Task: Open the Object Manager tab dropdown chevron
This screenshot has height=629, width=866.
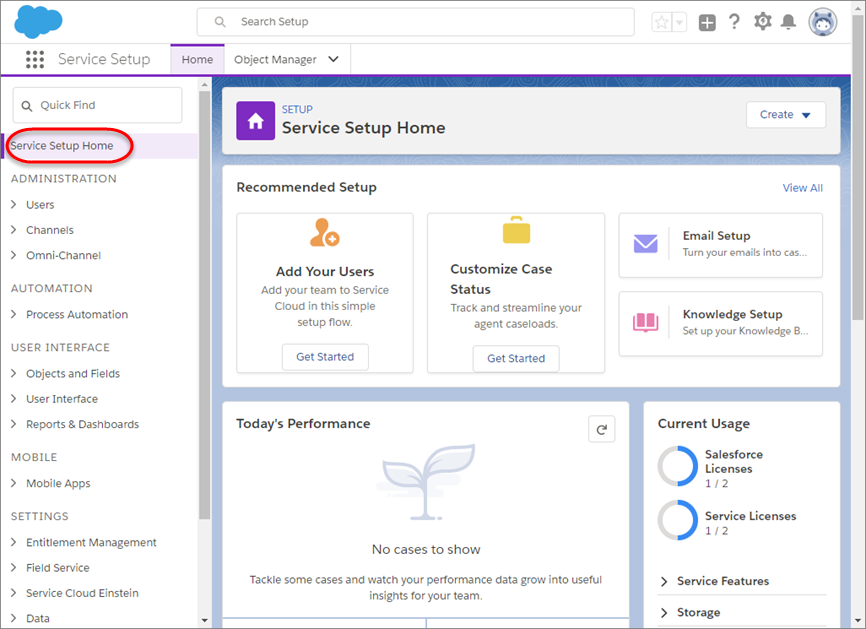Action: (334, 59)
